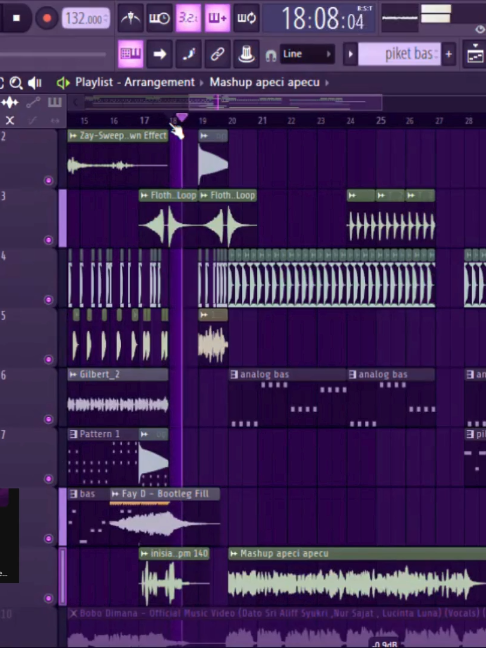Select the first Floth..Loop clip title

click(x=173, y=195)
